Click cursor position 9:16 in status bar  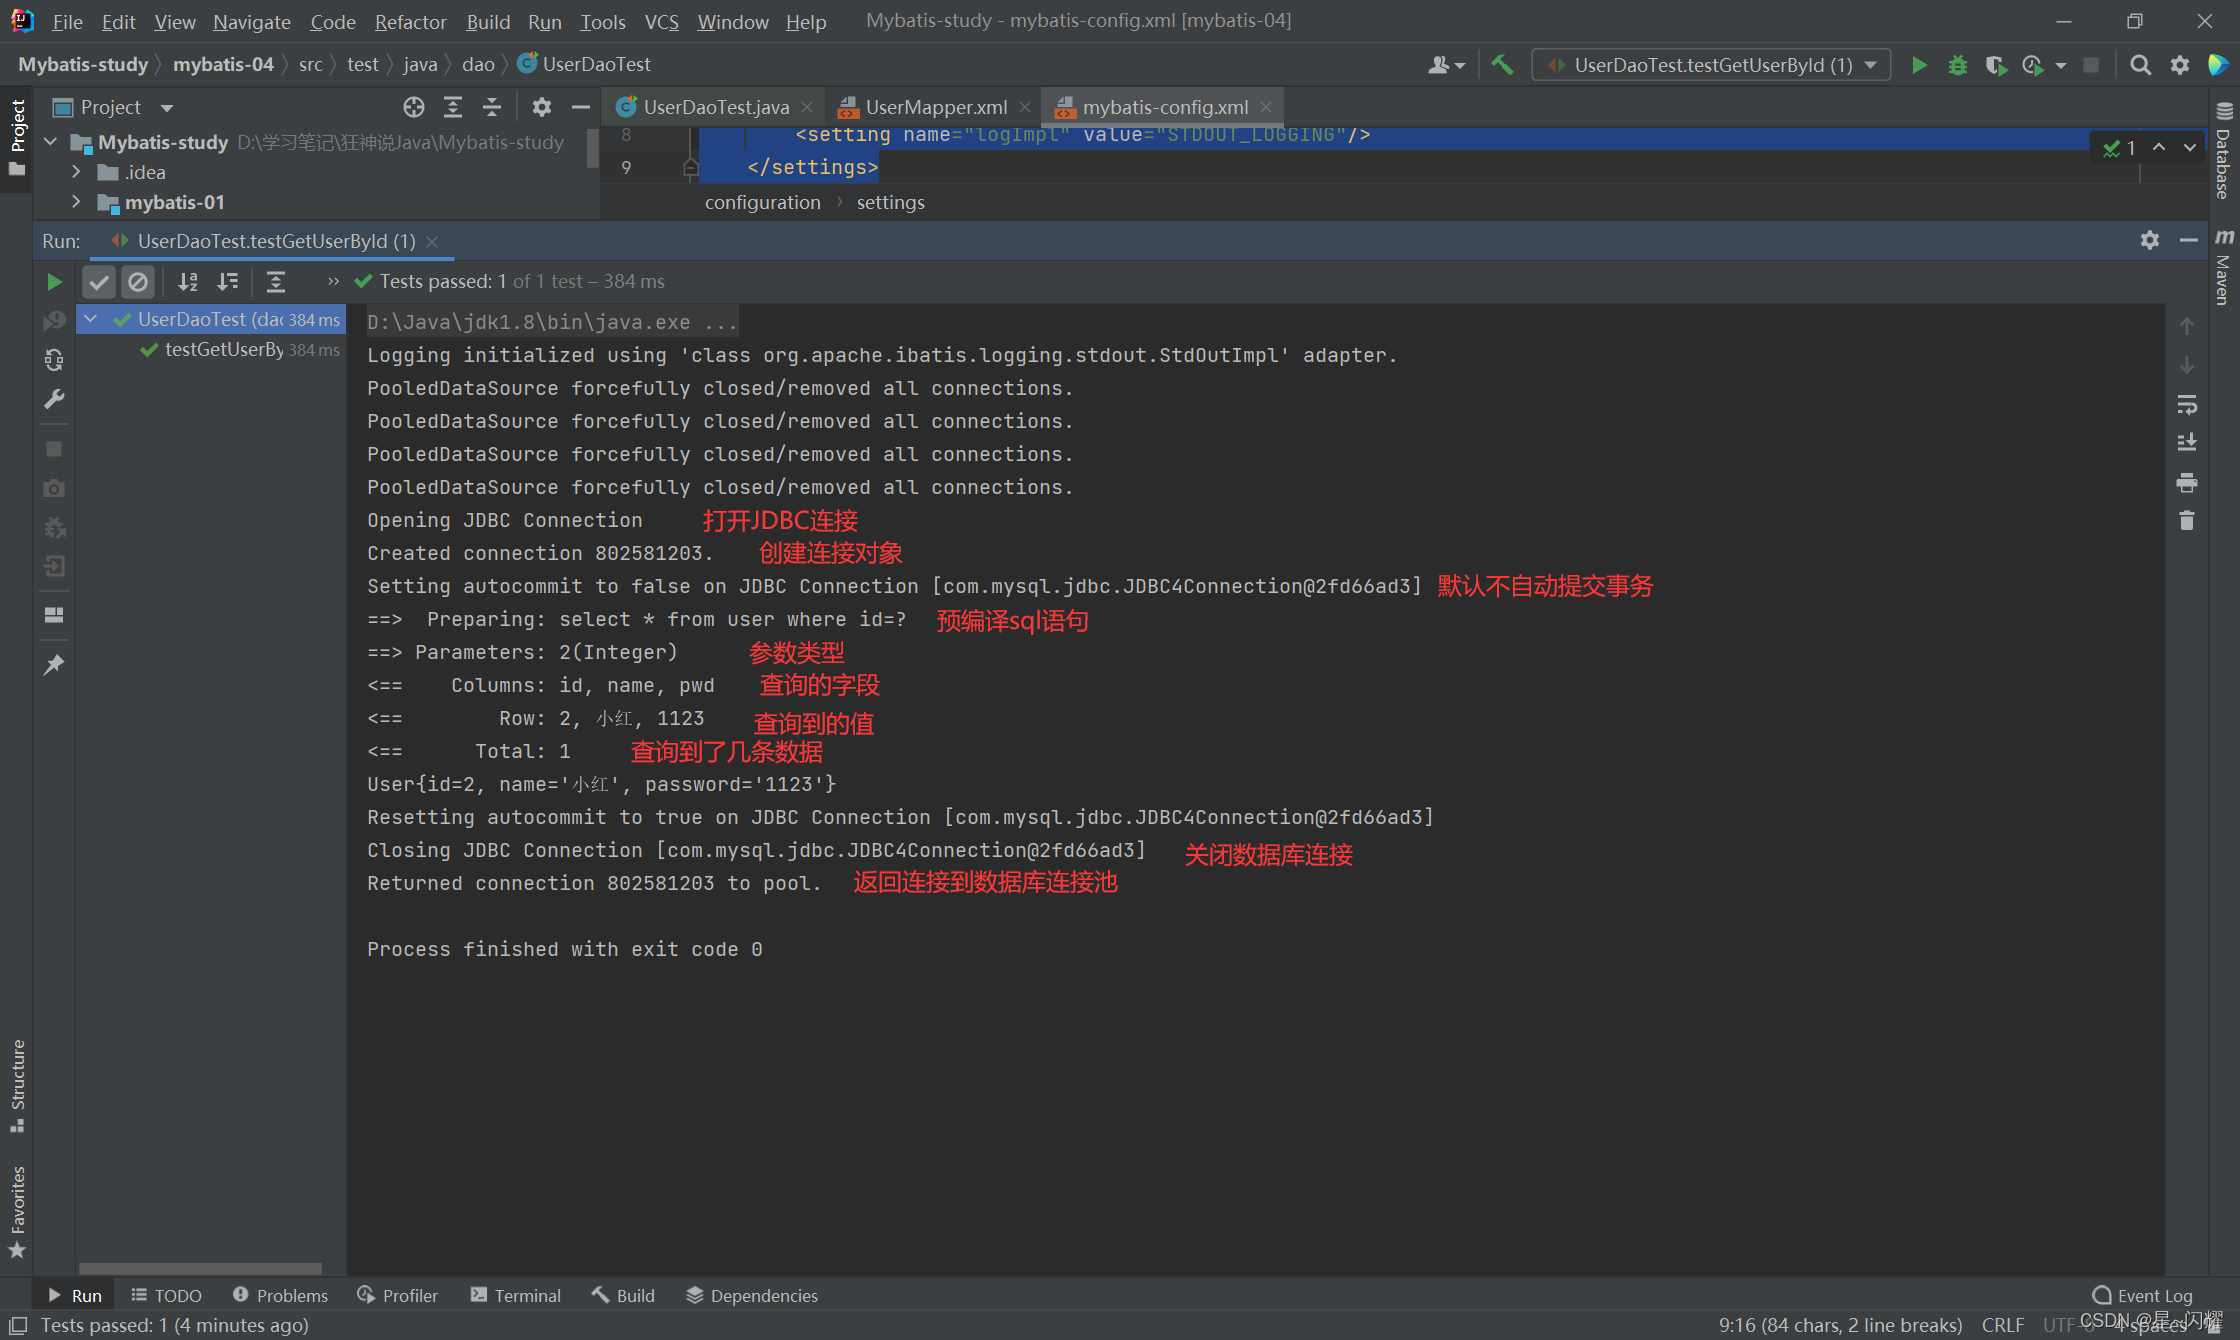pyautogui.click(x=1840, y=1324)
